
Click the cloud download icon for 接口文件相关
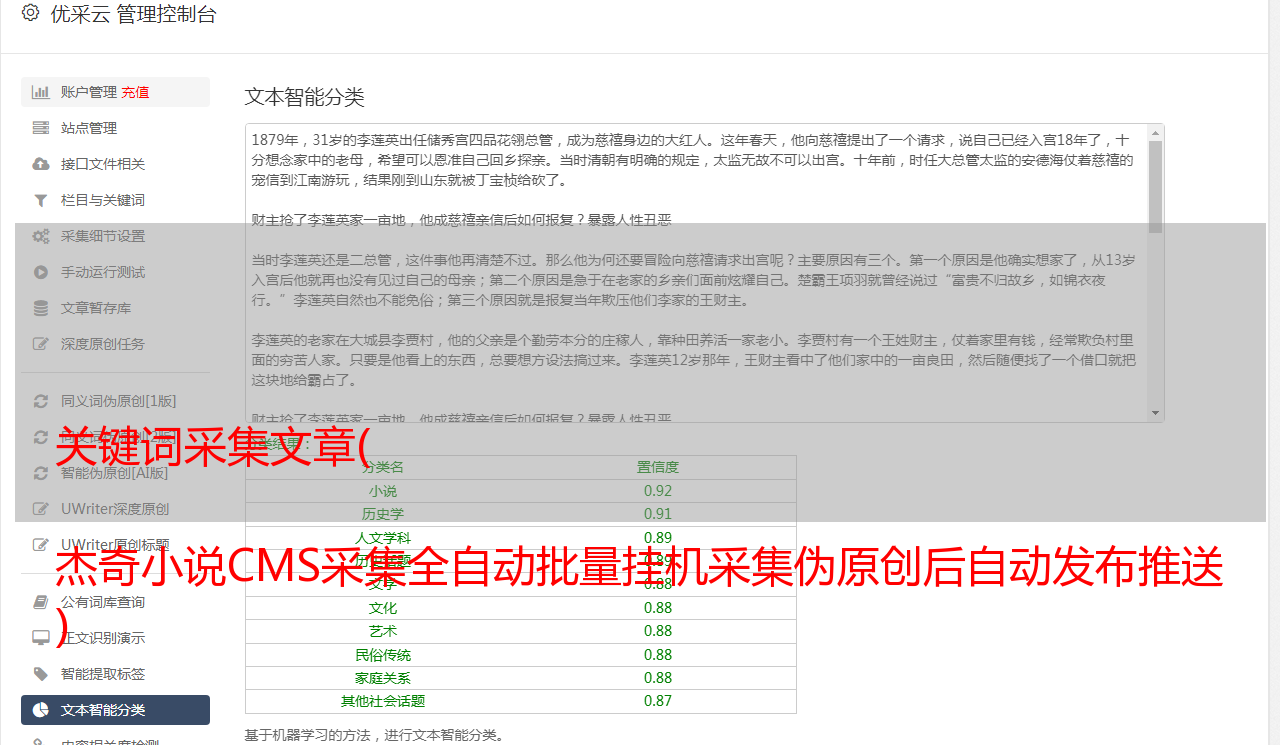41,164
